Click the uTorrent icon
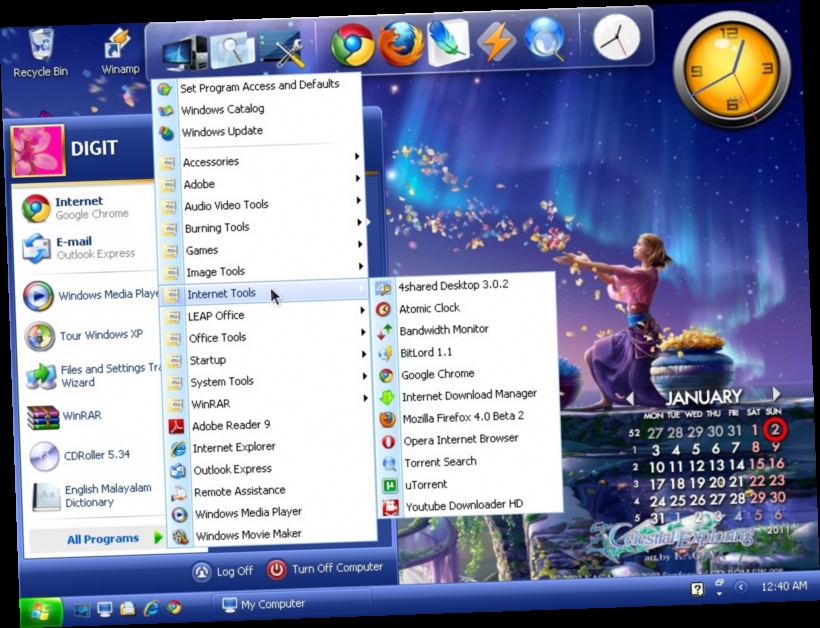The image size is (820, 628). [x=390, y=486]
